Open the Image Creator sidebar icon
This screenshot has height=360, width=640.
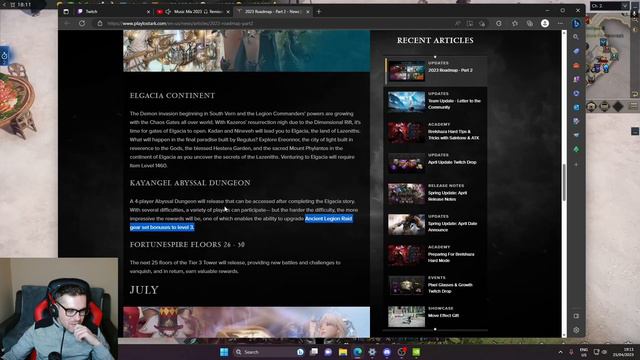576,121
